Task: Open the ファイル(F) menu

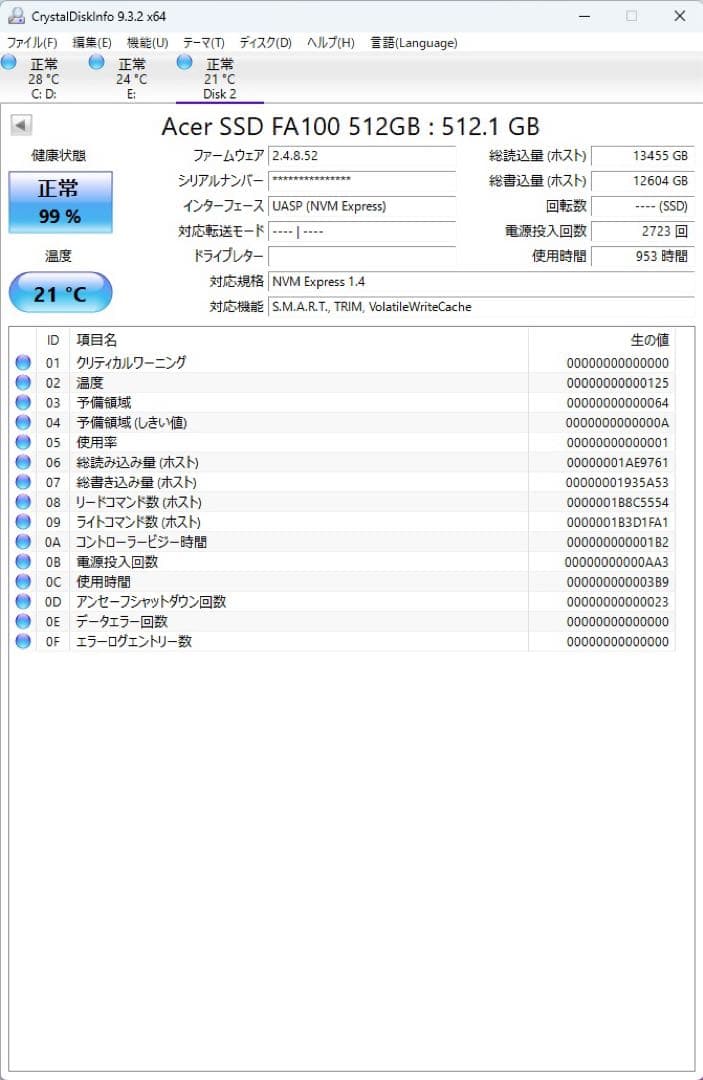Action: point(32,43)
